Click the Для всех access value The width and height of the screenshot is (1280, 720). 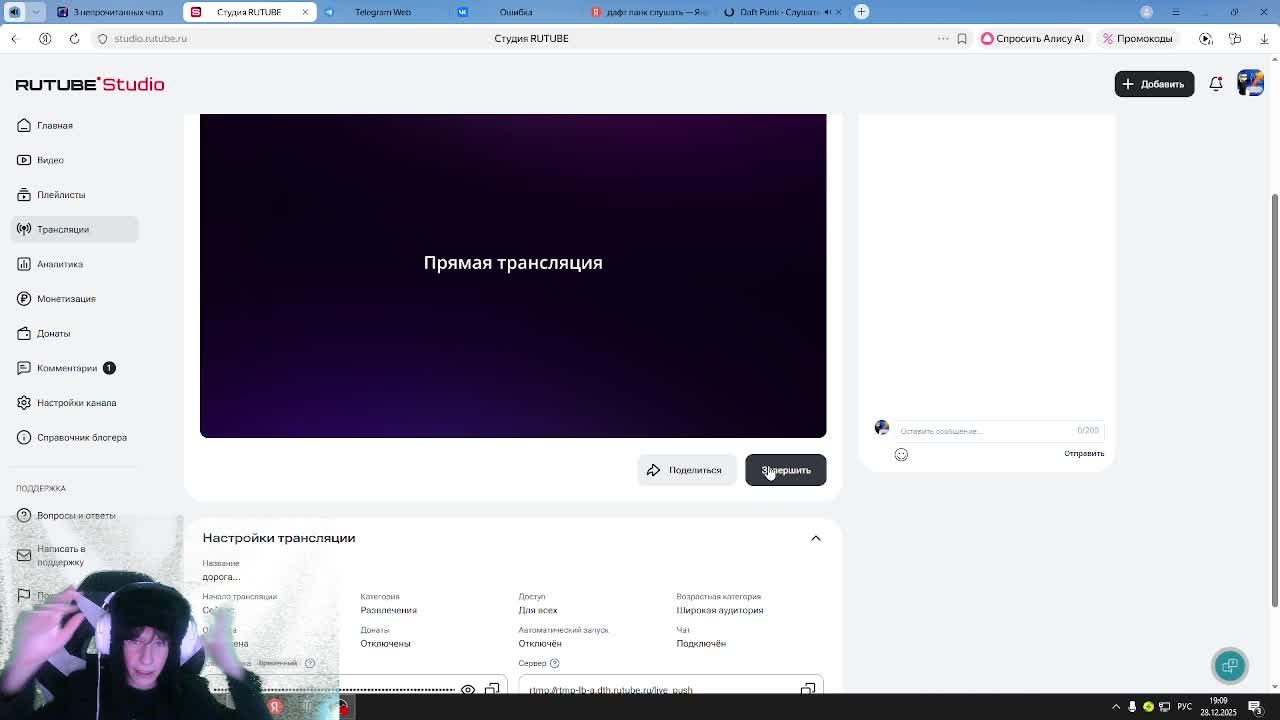point(537,610)
